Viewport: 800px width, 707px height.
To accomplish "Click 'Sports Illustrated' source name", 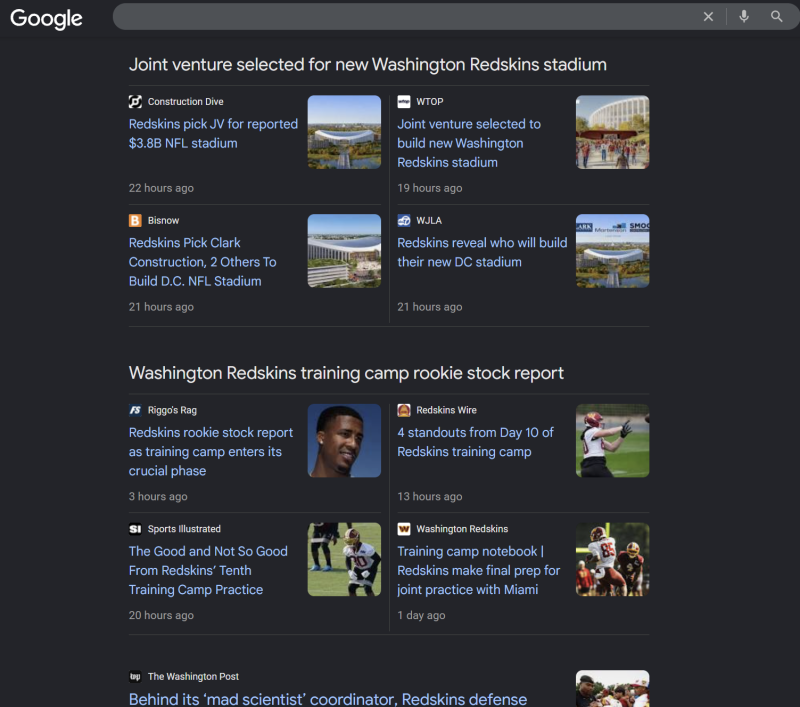I will (x=184, y=529).
